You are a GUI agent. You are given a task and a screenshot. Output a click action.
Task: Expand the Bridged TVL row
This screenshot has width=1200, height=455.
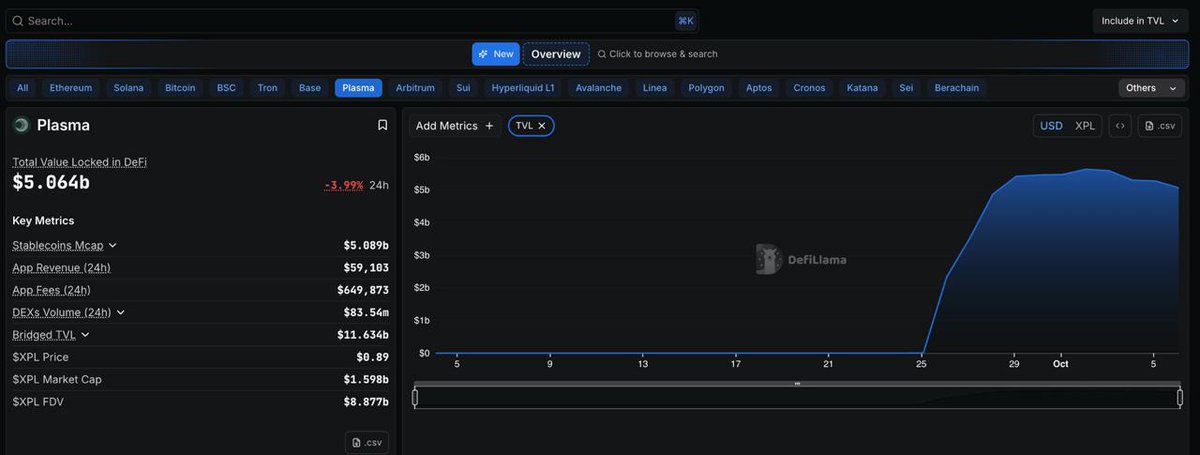(x=85, y=335)
